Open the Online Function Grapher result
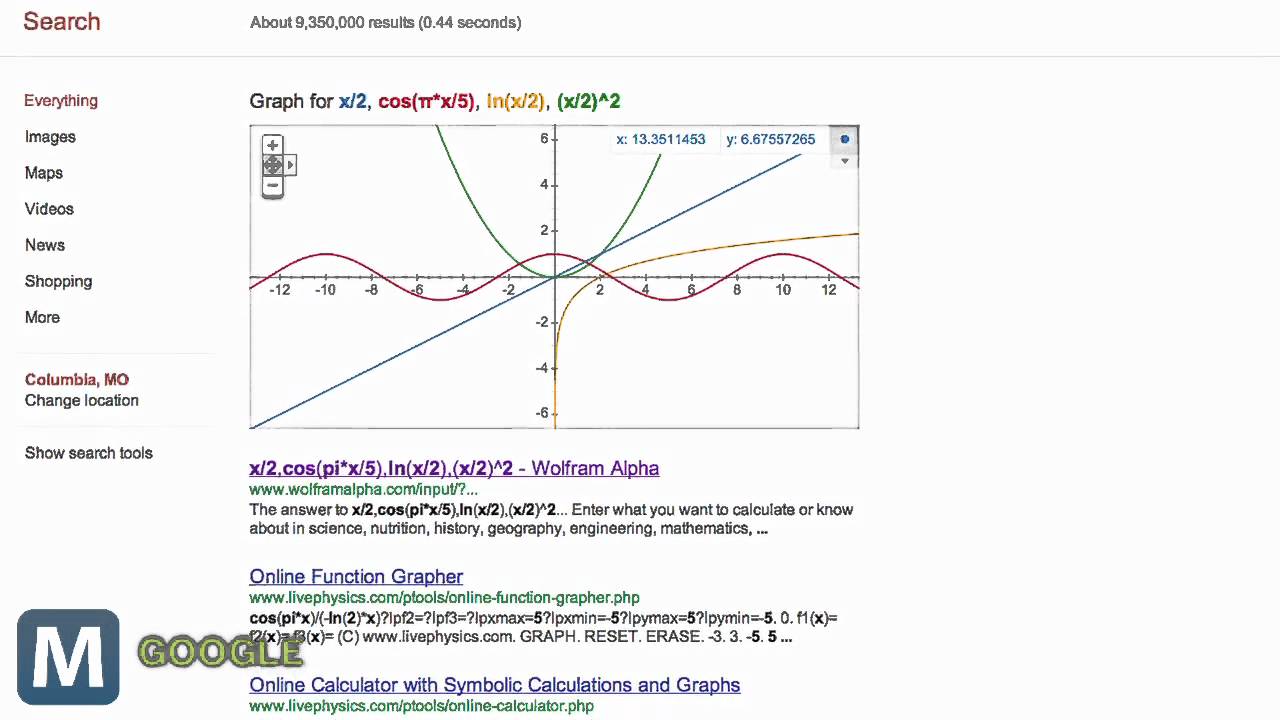The image size is (1280, 720). point(356,577)
